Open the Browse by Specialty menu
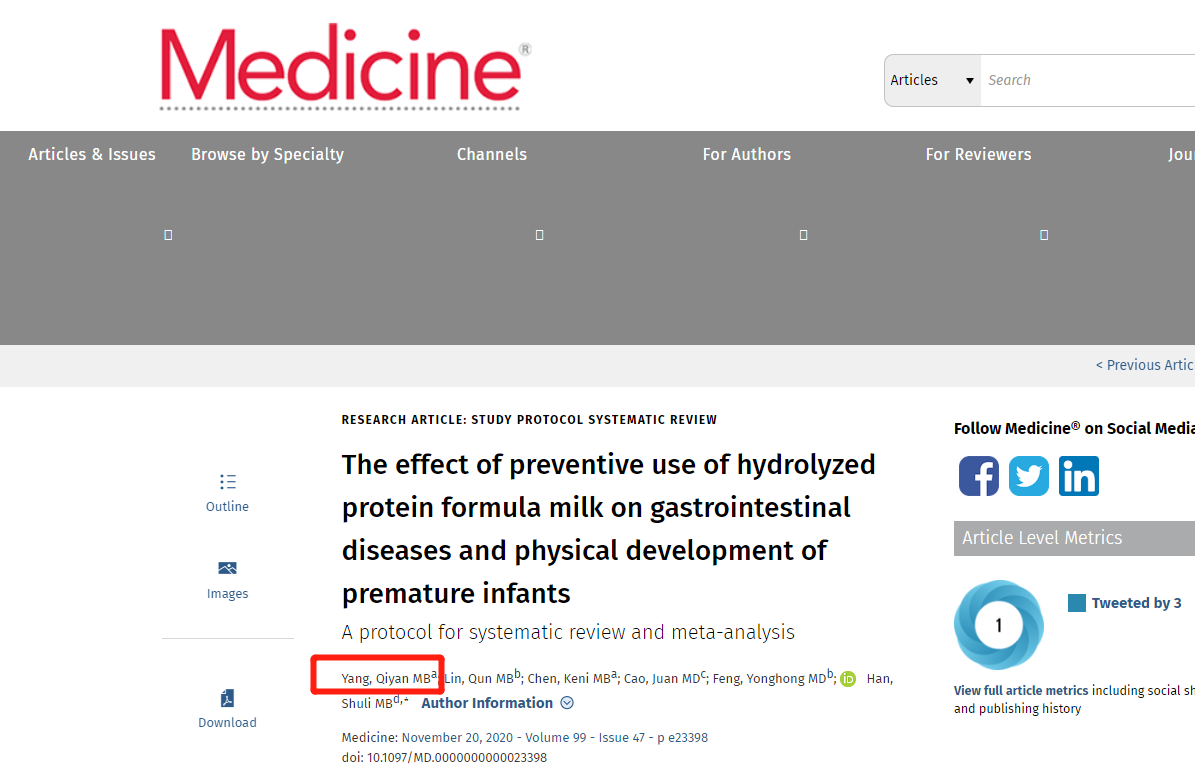1195x779 pixels. [268, 154]
